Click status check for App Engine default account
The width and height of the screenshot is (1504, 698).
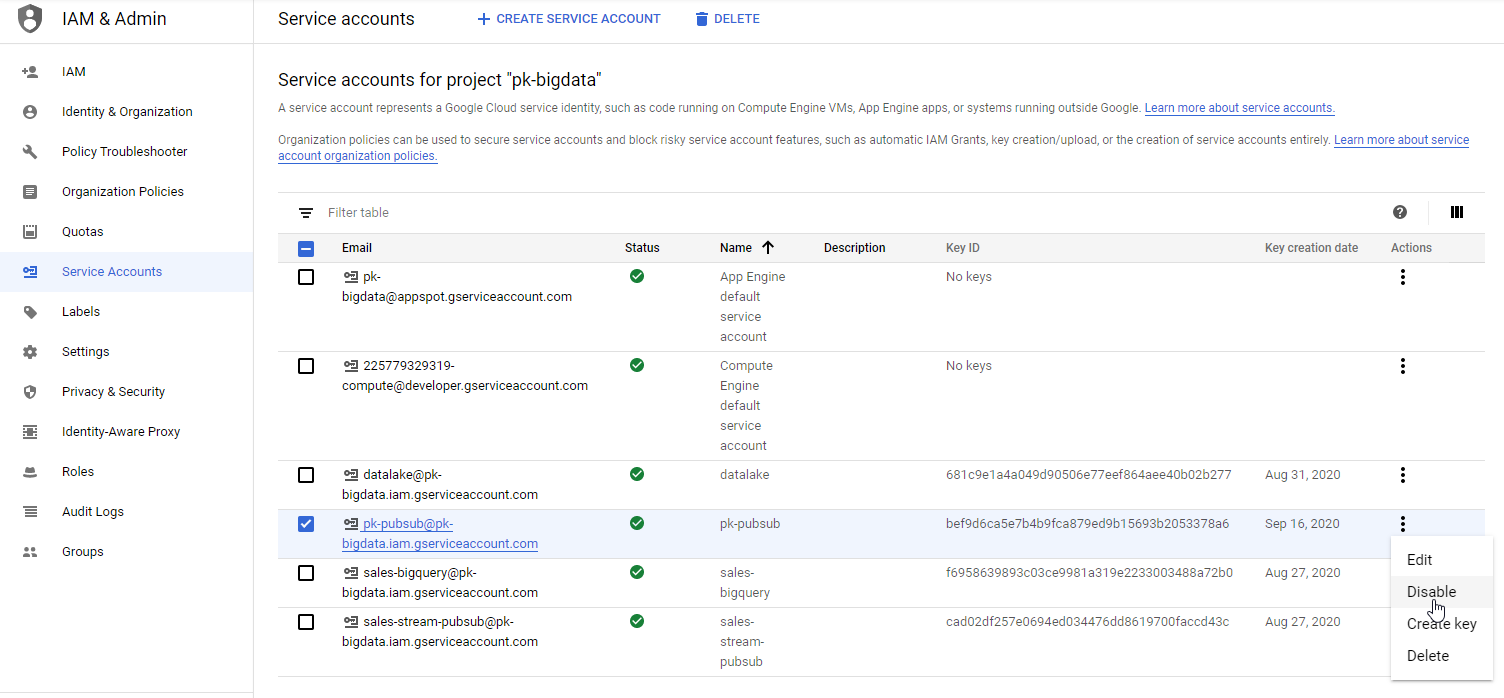pos(637,276)
